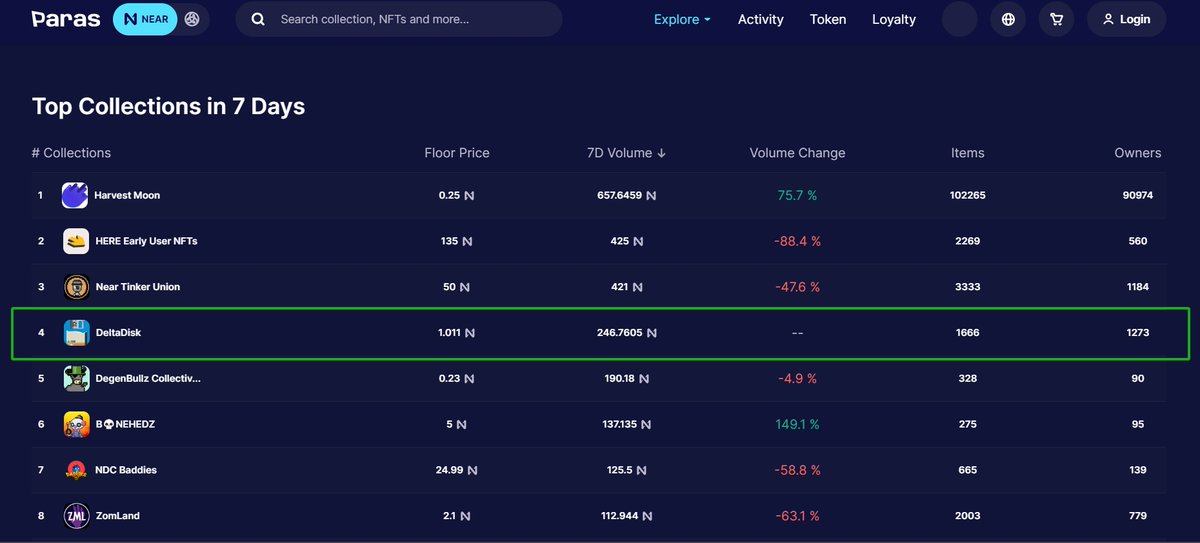This screenshot has width=1200, height=543.
Task: Open the Near Tinker Union link
Action: 137,287
